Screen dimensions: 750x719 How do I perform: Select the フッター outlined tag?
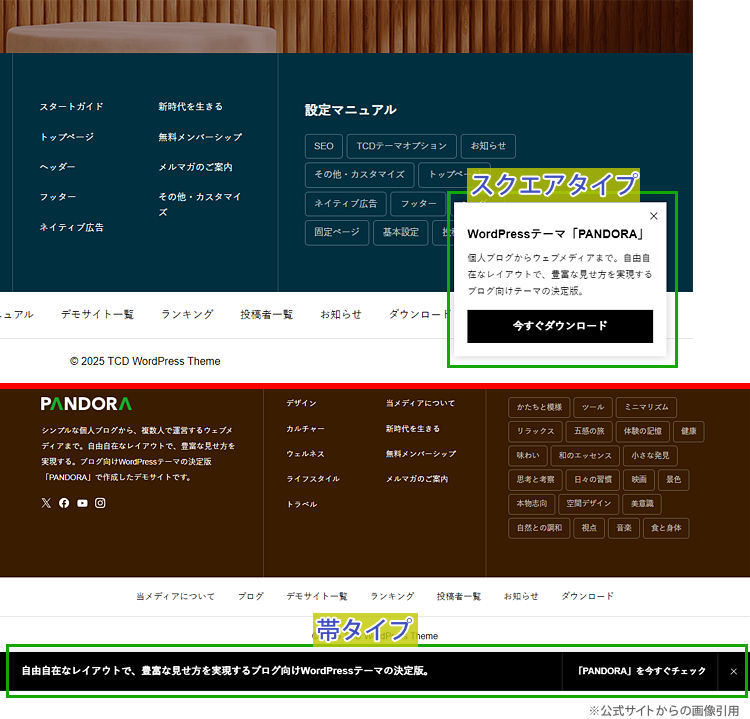tap(419, 204)
